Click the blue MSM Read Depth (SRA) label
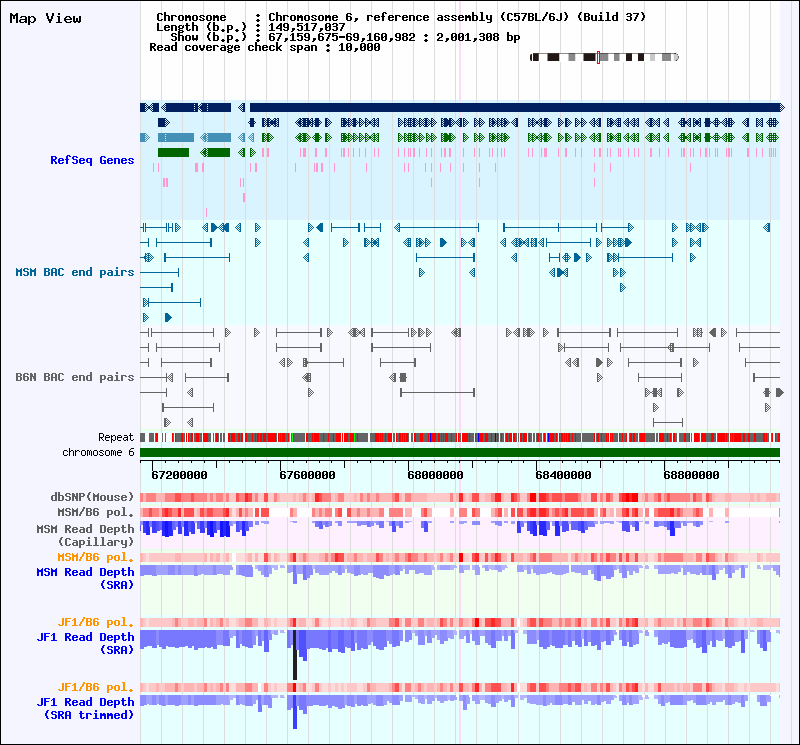The height and width of the screenshot is (745, 800). click(x=85, y=579)
